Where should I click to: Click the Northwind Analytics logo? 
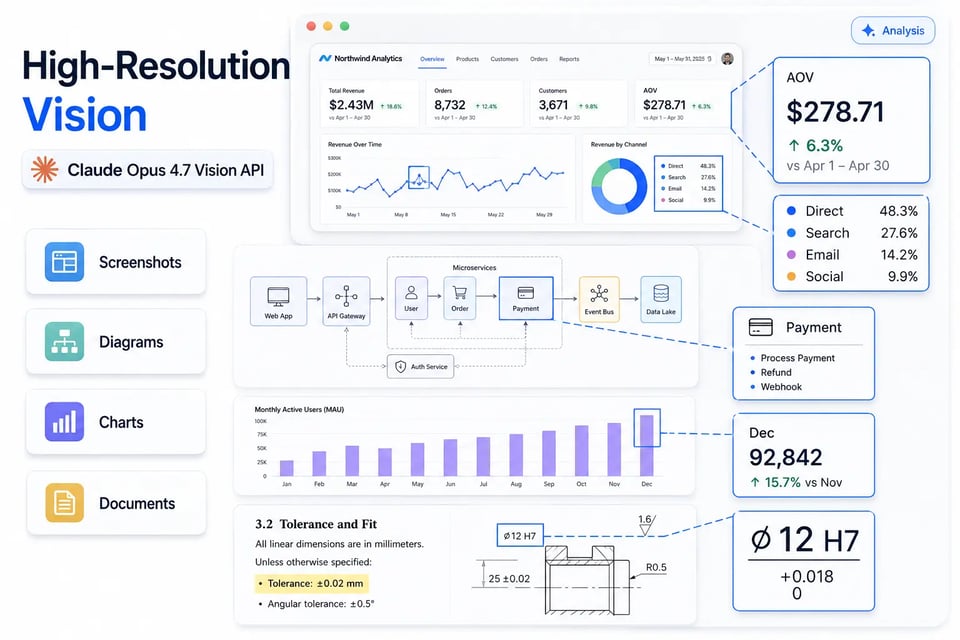point(361,59)
